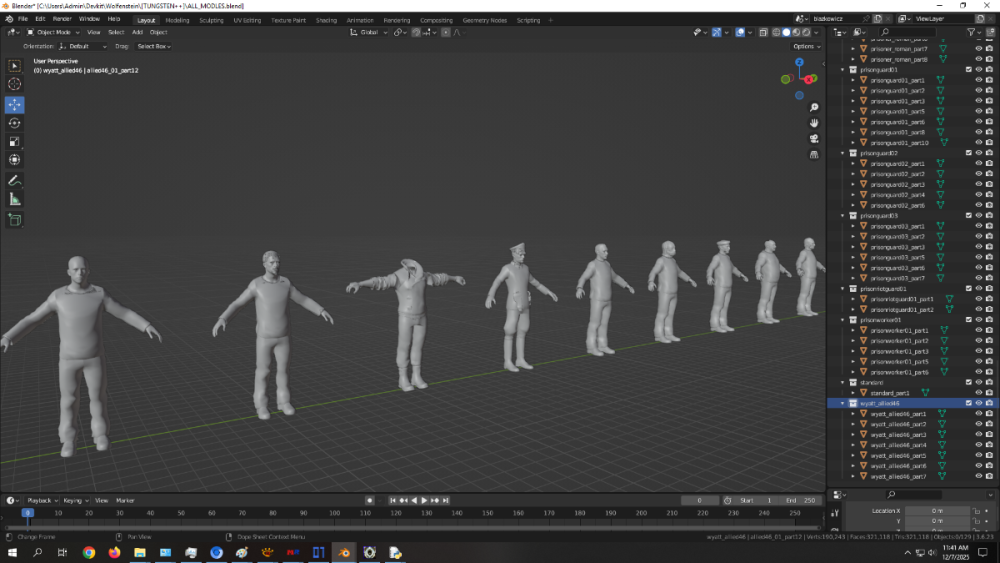Toggle X-ray mode
1000x563 pixels.
point(763,32)
